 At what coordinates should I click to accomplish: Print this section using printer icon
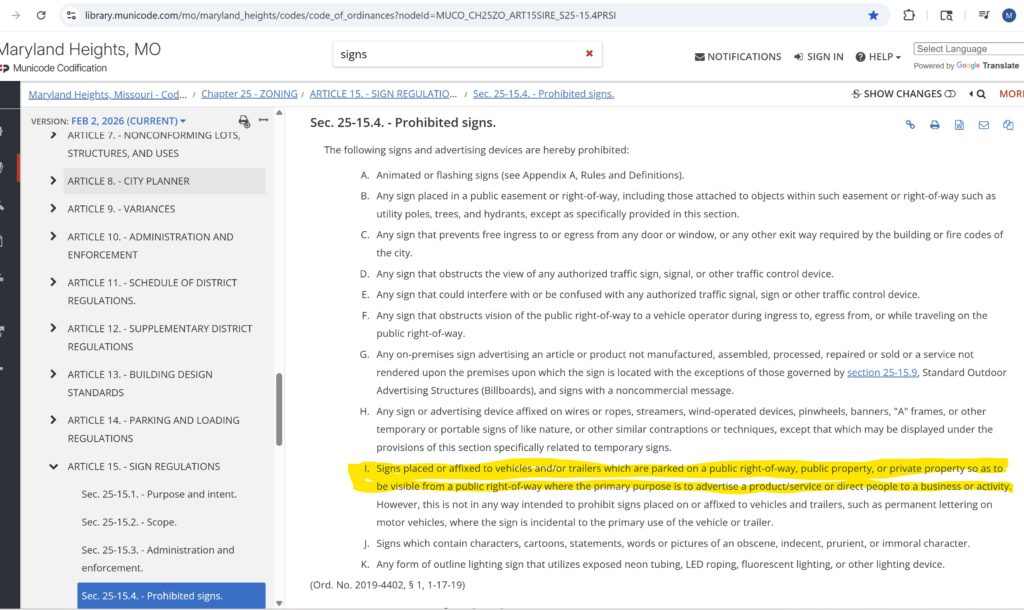935,125
